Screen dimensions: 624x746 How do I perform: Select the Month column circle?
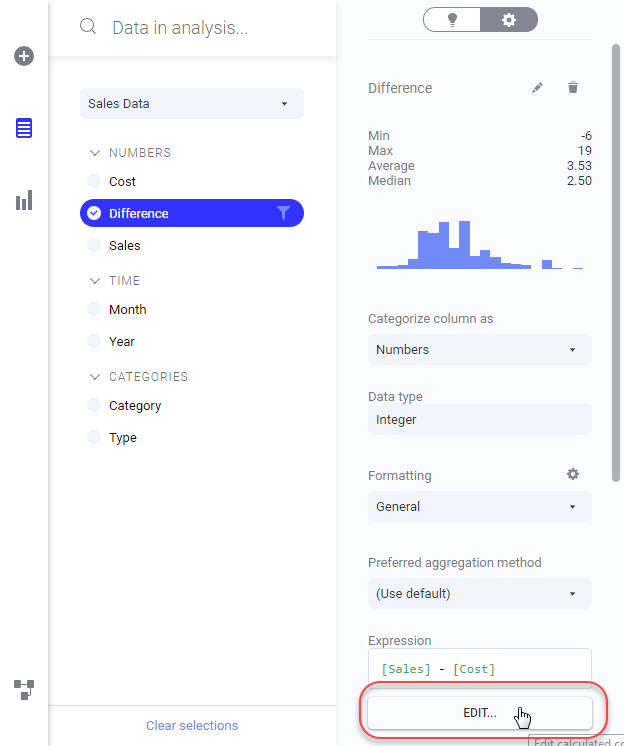pos(94,309)
